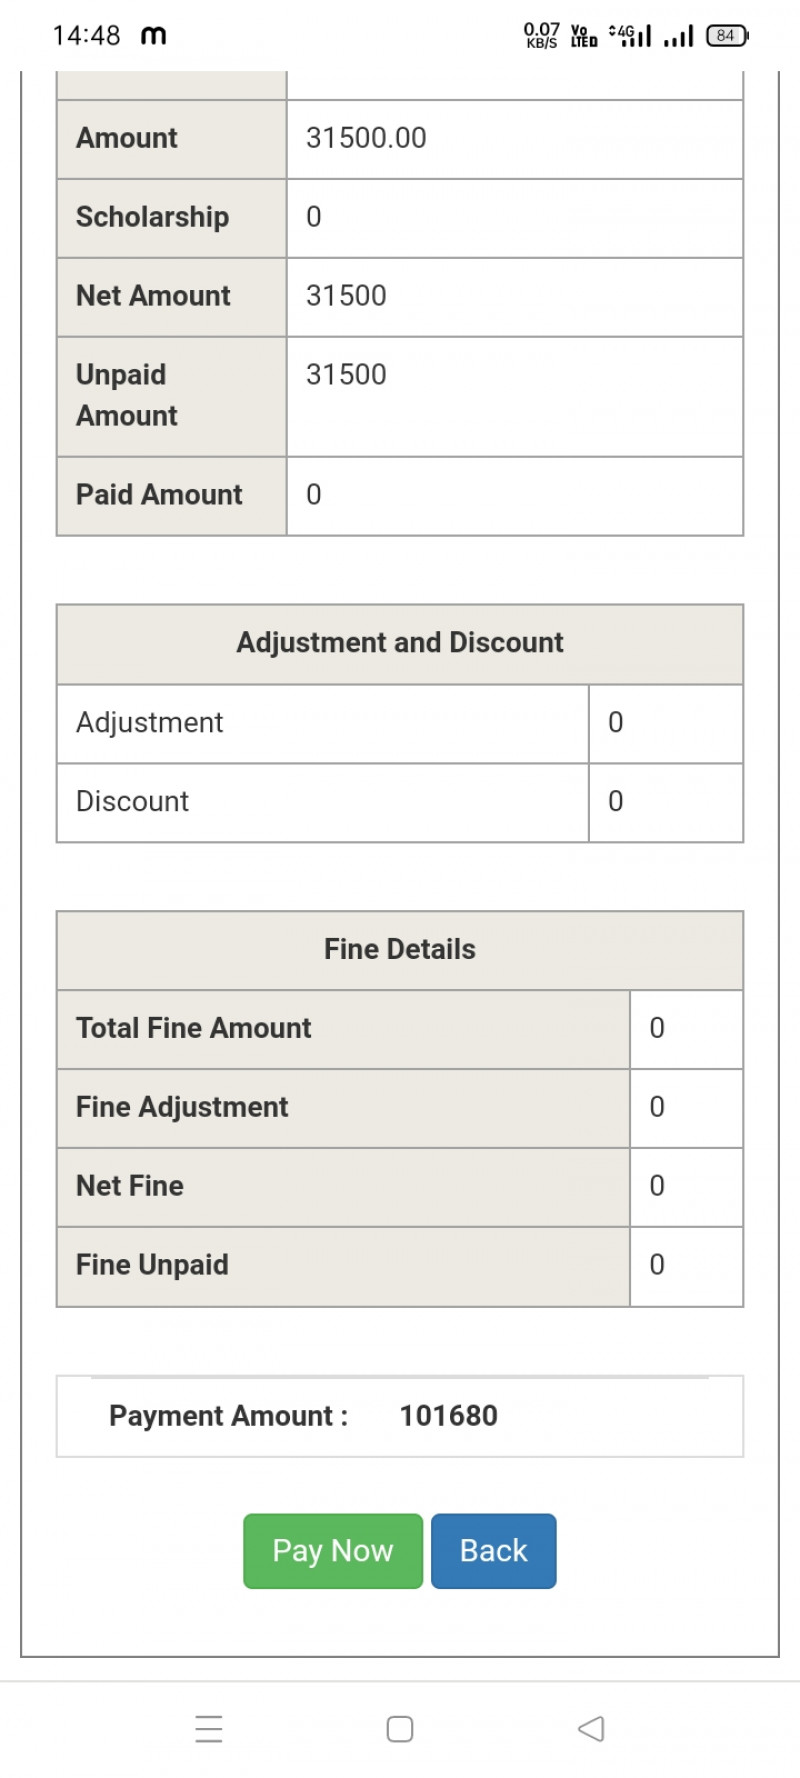Tap the Discount row label
Viewport: 800px width, 1778px height.
tap(132, 802)
